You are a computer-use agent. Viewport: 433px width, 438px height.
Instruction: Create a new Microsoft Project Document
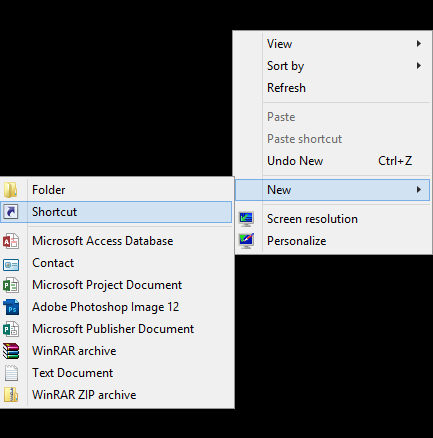pyautogui.click(x=116, y=285)
